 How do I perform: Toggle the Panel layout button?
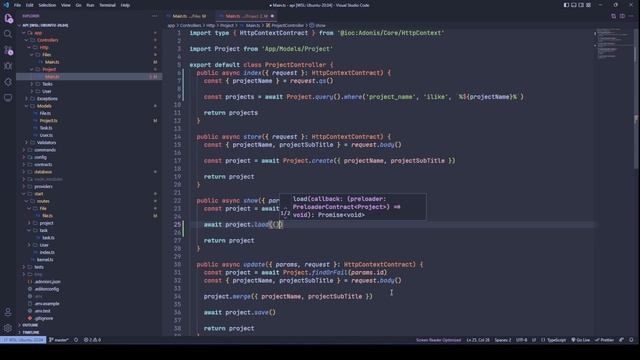point(574,5)
